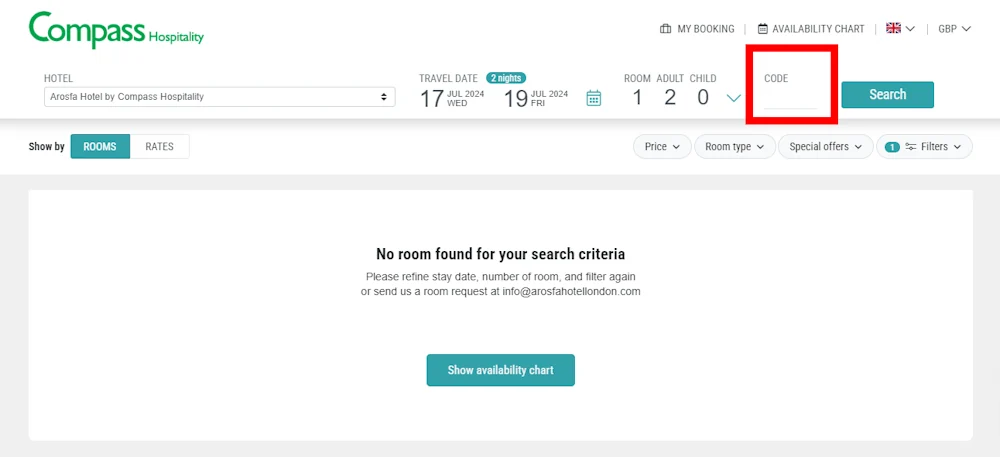Click the Search button
The image size is (1000, 457).
point(888,94)
